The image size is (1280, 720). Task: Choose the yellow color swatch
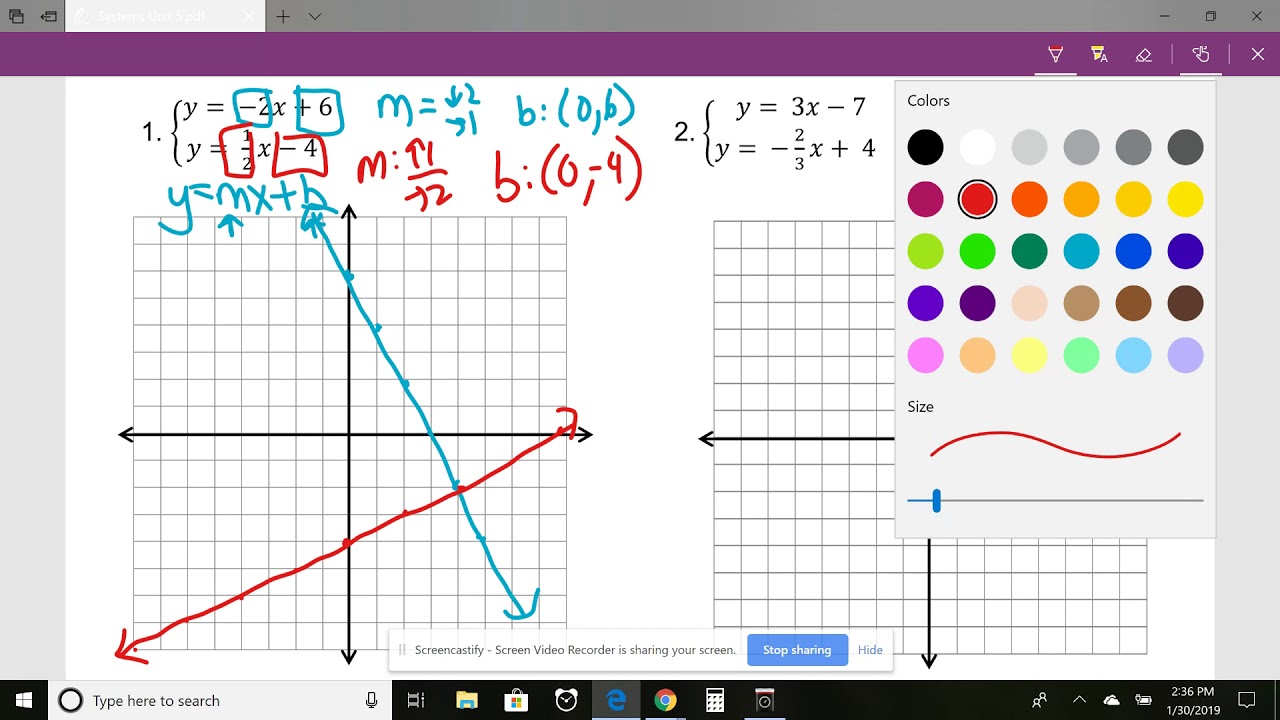point(1185,199)
